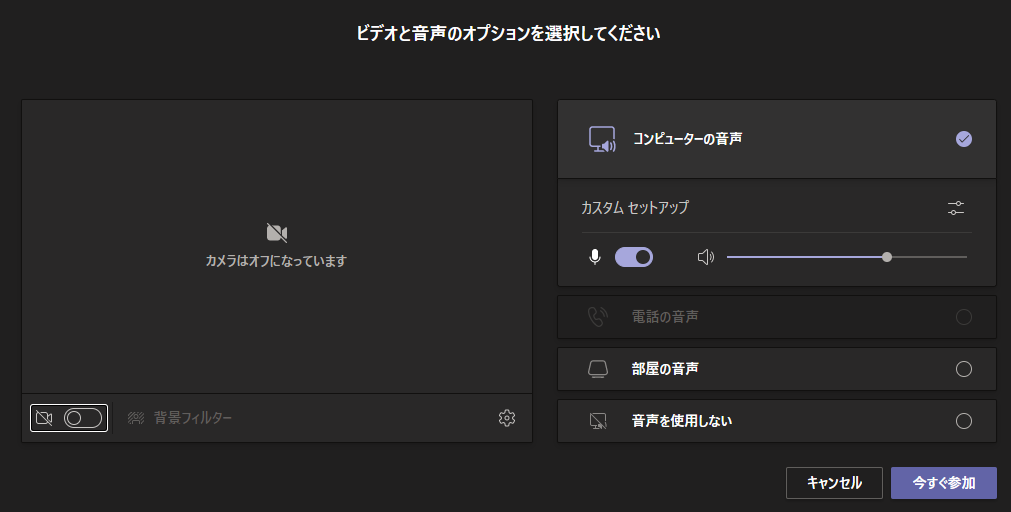This screenshot has width=1011, height=512.
Task: Open 背景フィルター text option
Action: pos(193,418)
